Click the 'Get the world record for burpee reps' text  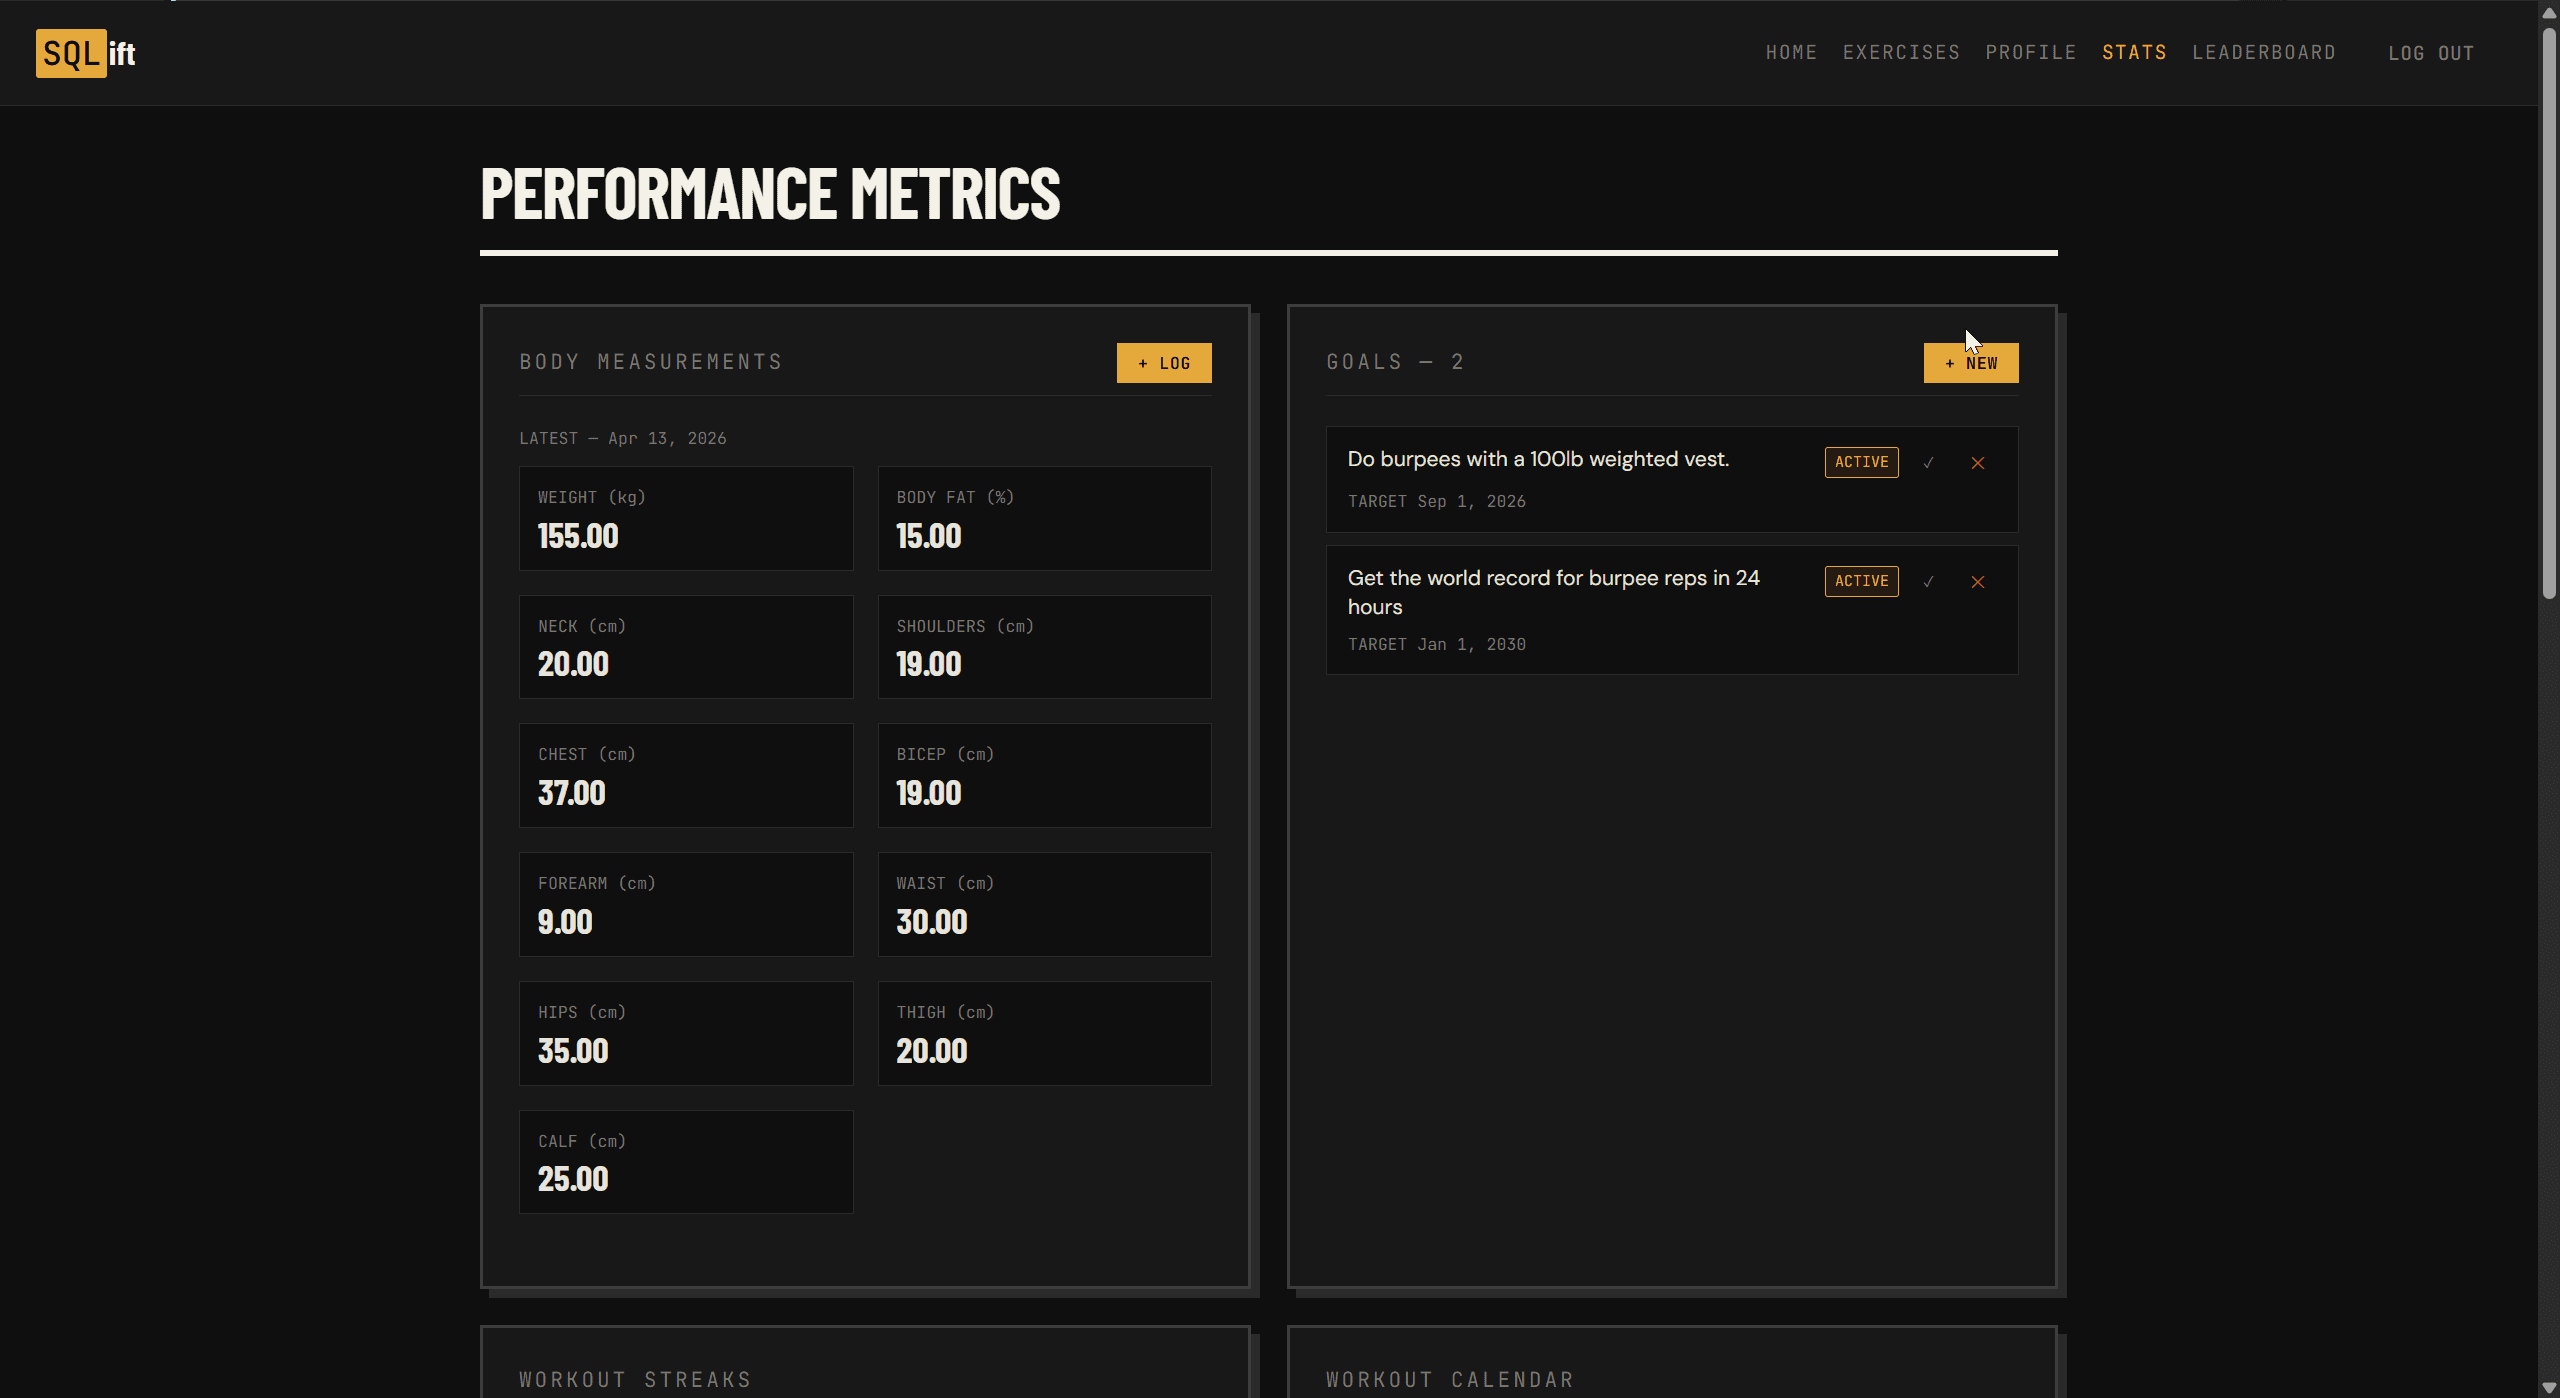(x=1553, y=592)
